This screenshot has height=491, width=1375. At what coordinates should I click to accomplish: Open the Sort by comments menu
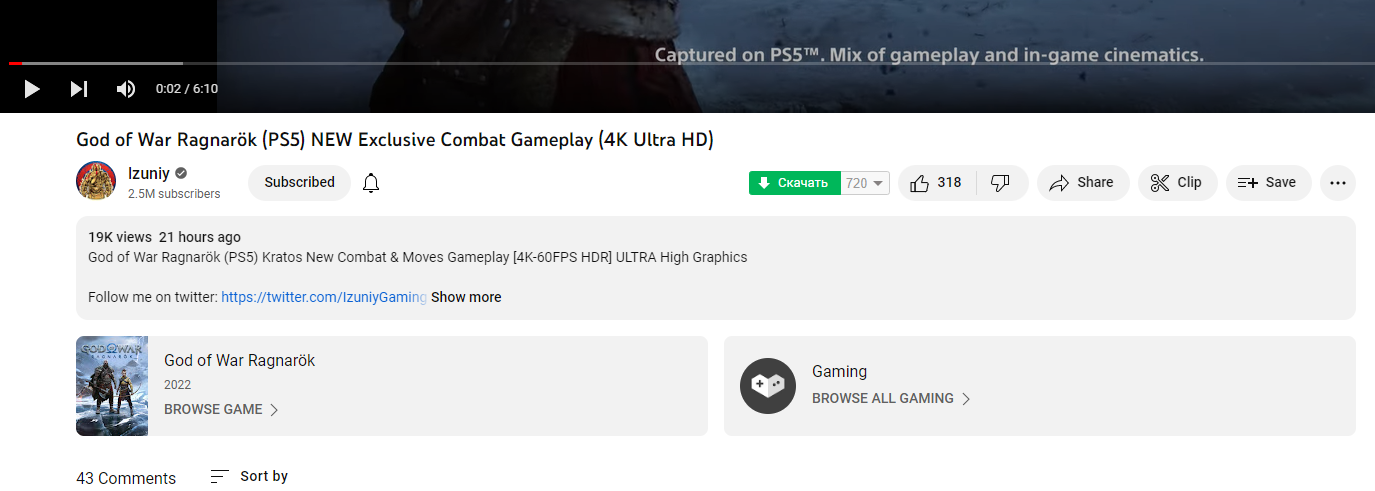pos(249,477)
